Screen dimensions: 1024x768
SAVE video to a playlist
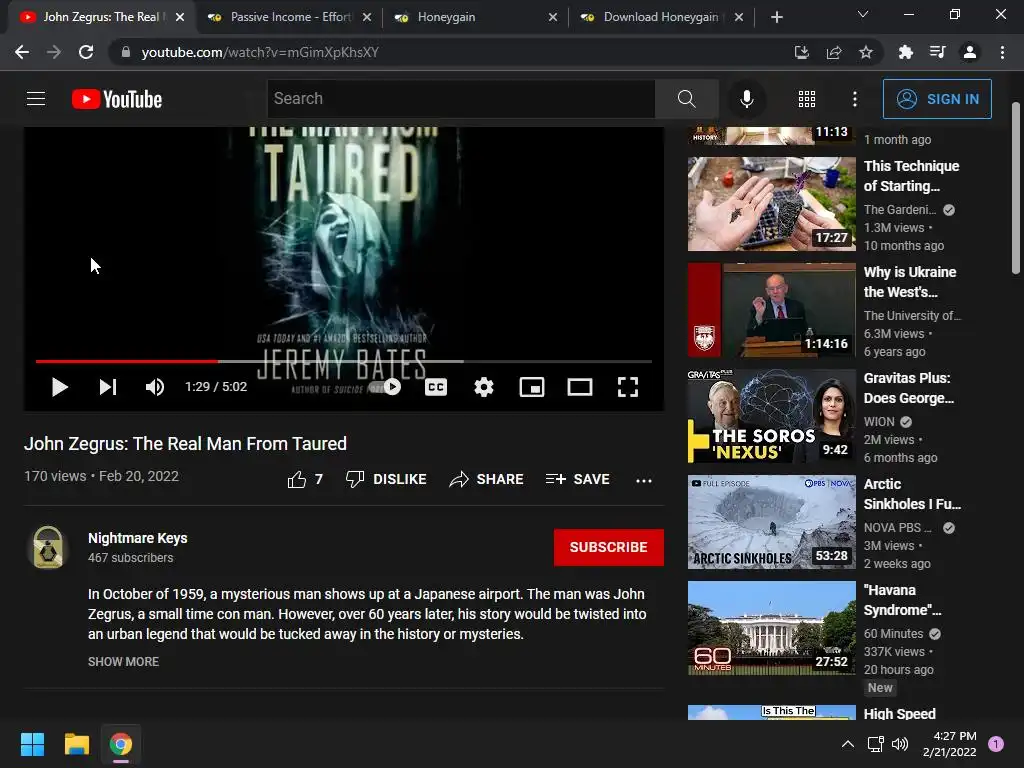coord(578,479)
